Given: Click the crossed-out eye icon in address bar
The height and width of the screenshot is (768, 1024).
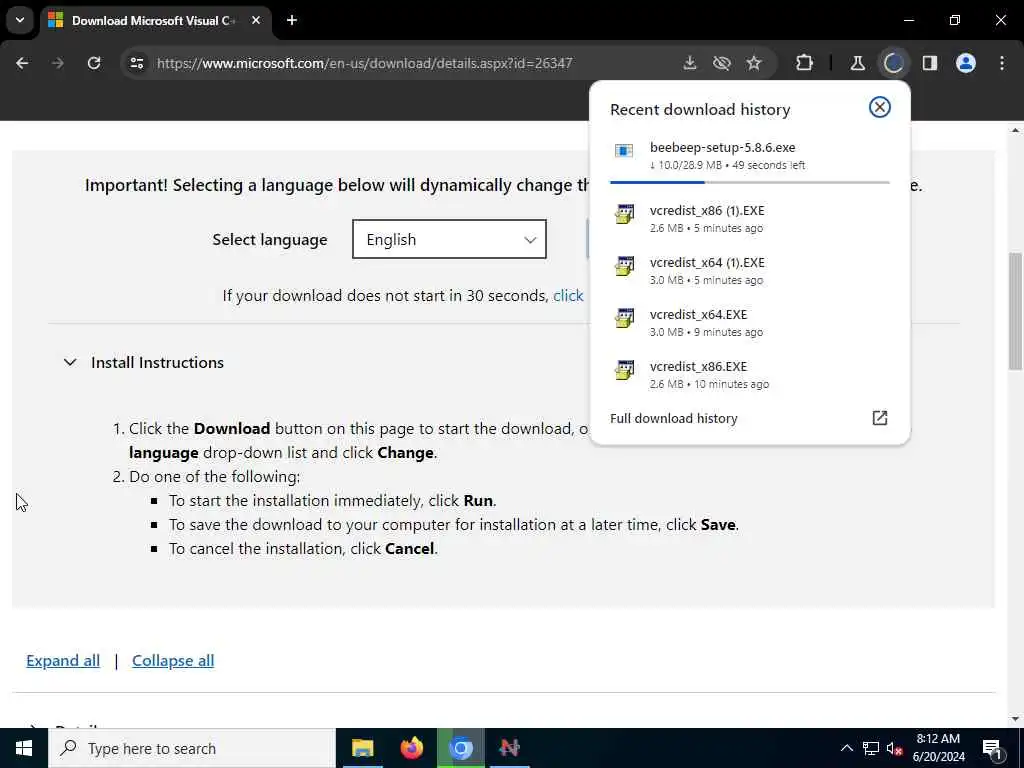Looking at the screenshot, I should [722, 63].
